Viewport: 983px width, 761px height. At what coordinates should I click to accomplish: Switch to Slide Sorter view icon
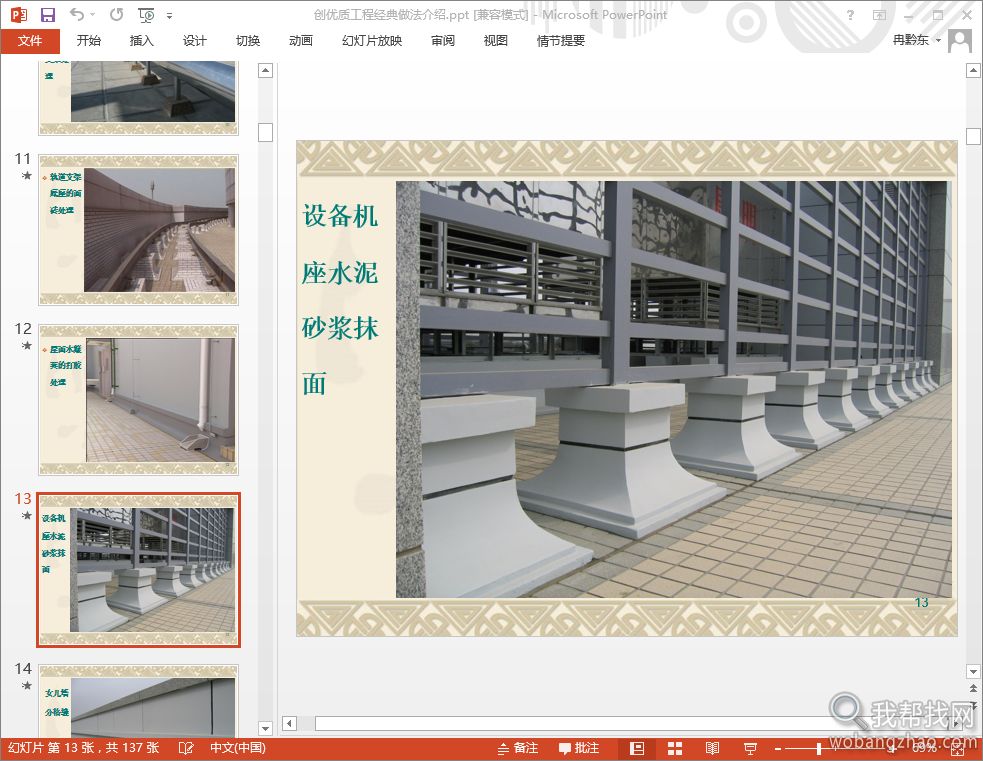pyautogui.click(x=675, y=748)
